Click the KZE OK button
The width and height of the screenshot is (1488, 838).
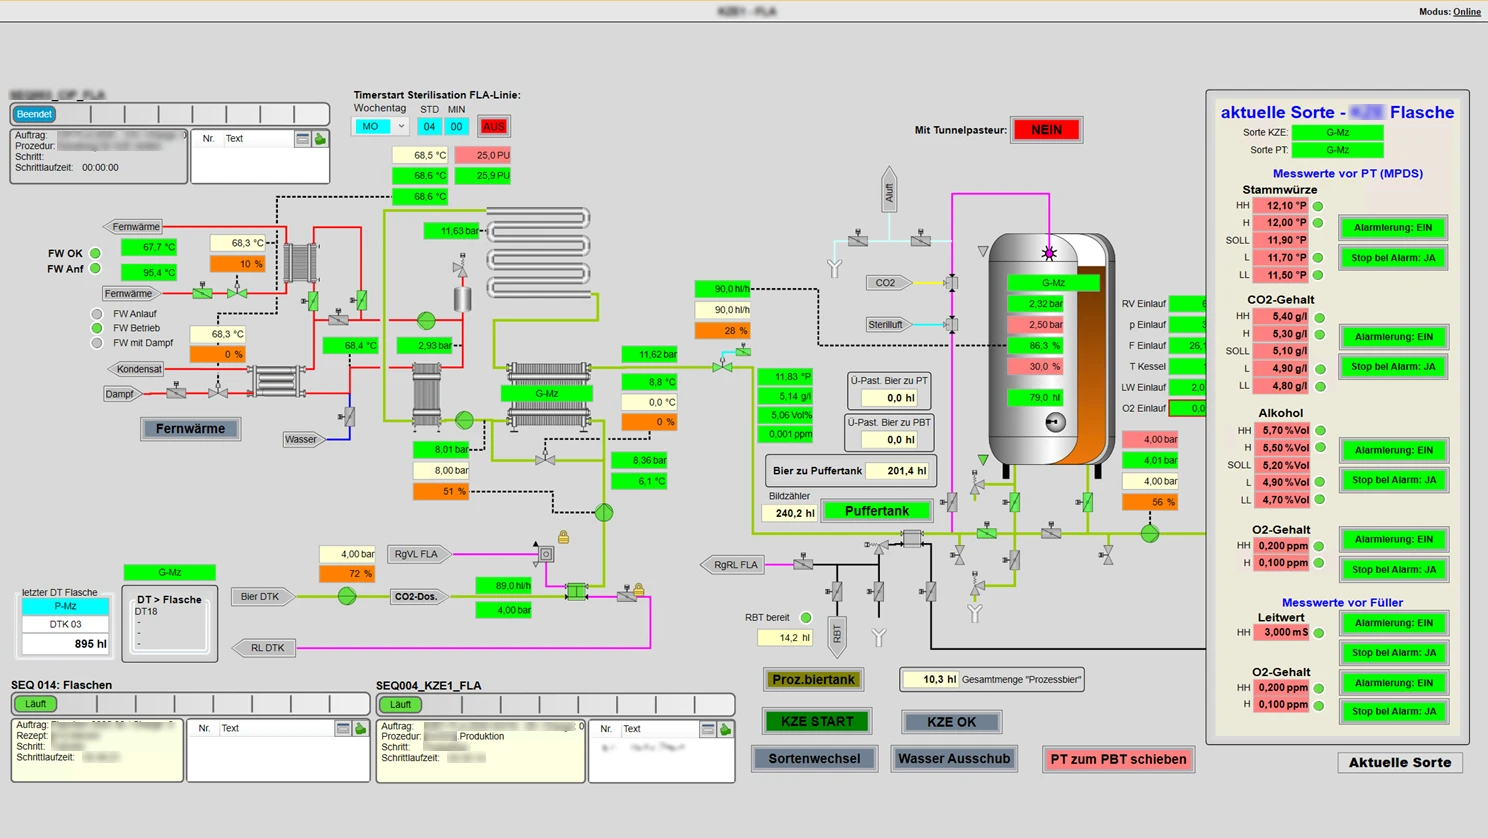[x=951, y=722]
